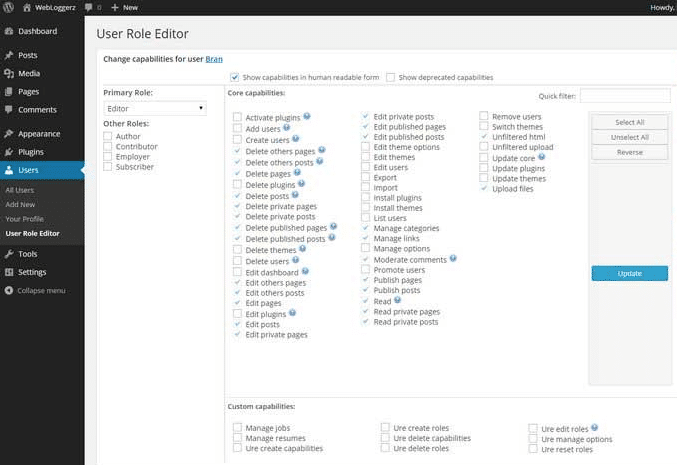Screen dimensions: 677x465
Task: Click the home icon beside WebLoggerz
Action: pyautogui.click(x=27, y=7)
